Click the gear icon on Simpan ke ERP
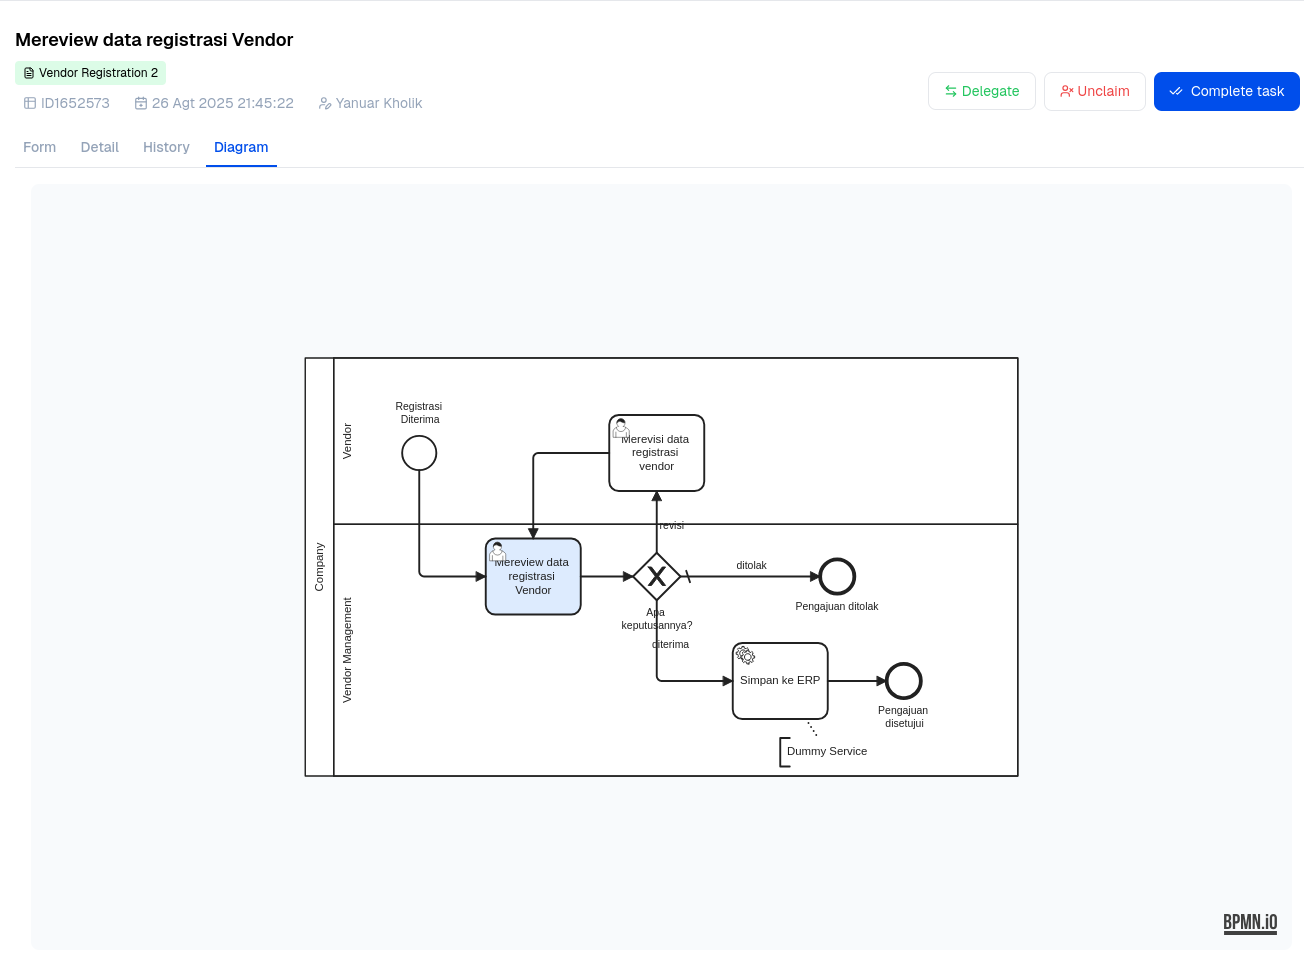Screen dimensions: 1304x966 point(745,656)
